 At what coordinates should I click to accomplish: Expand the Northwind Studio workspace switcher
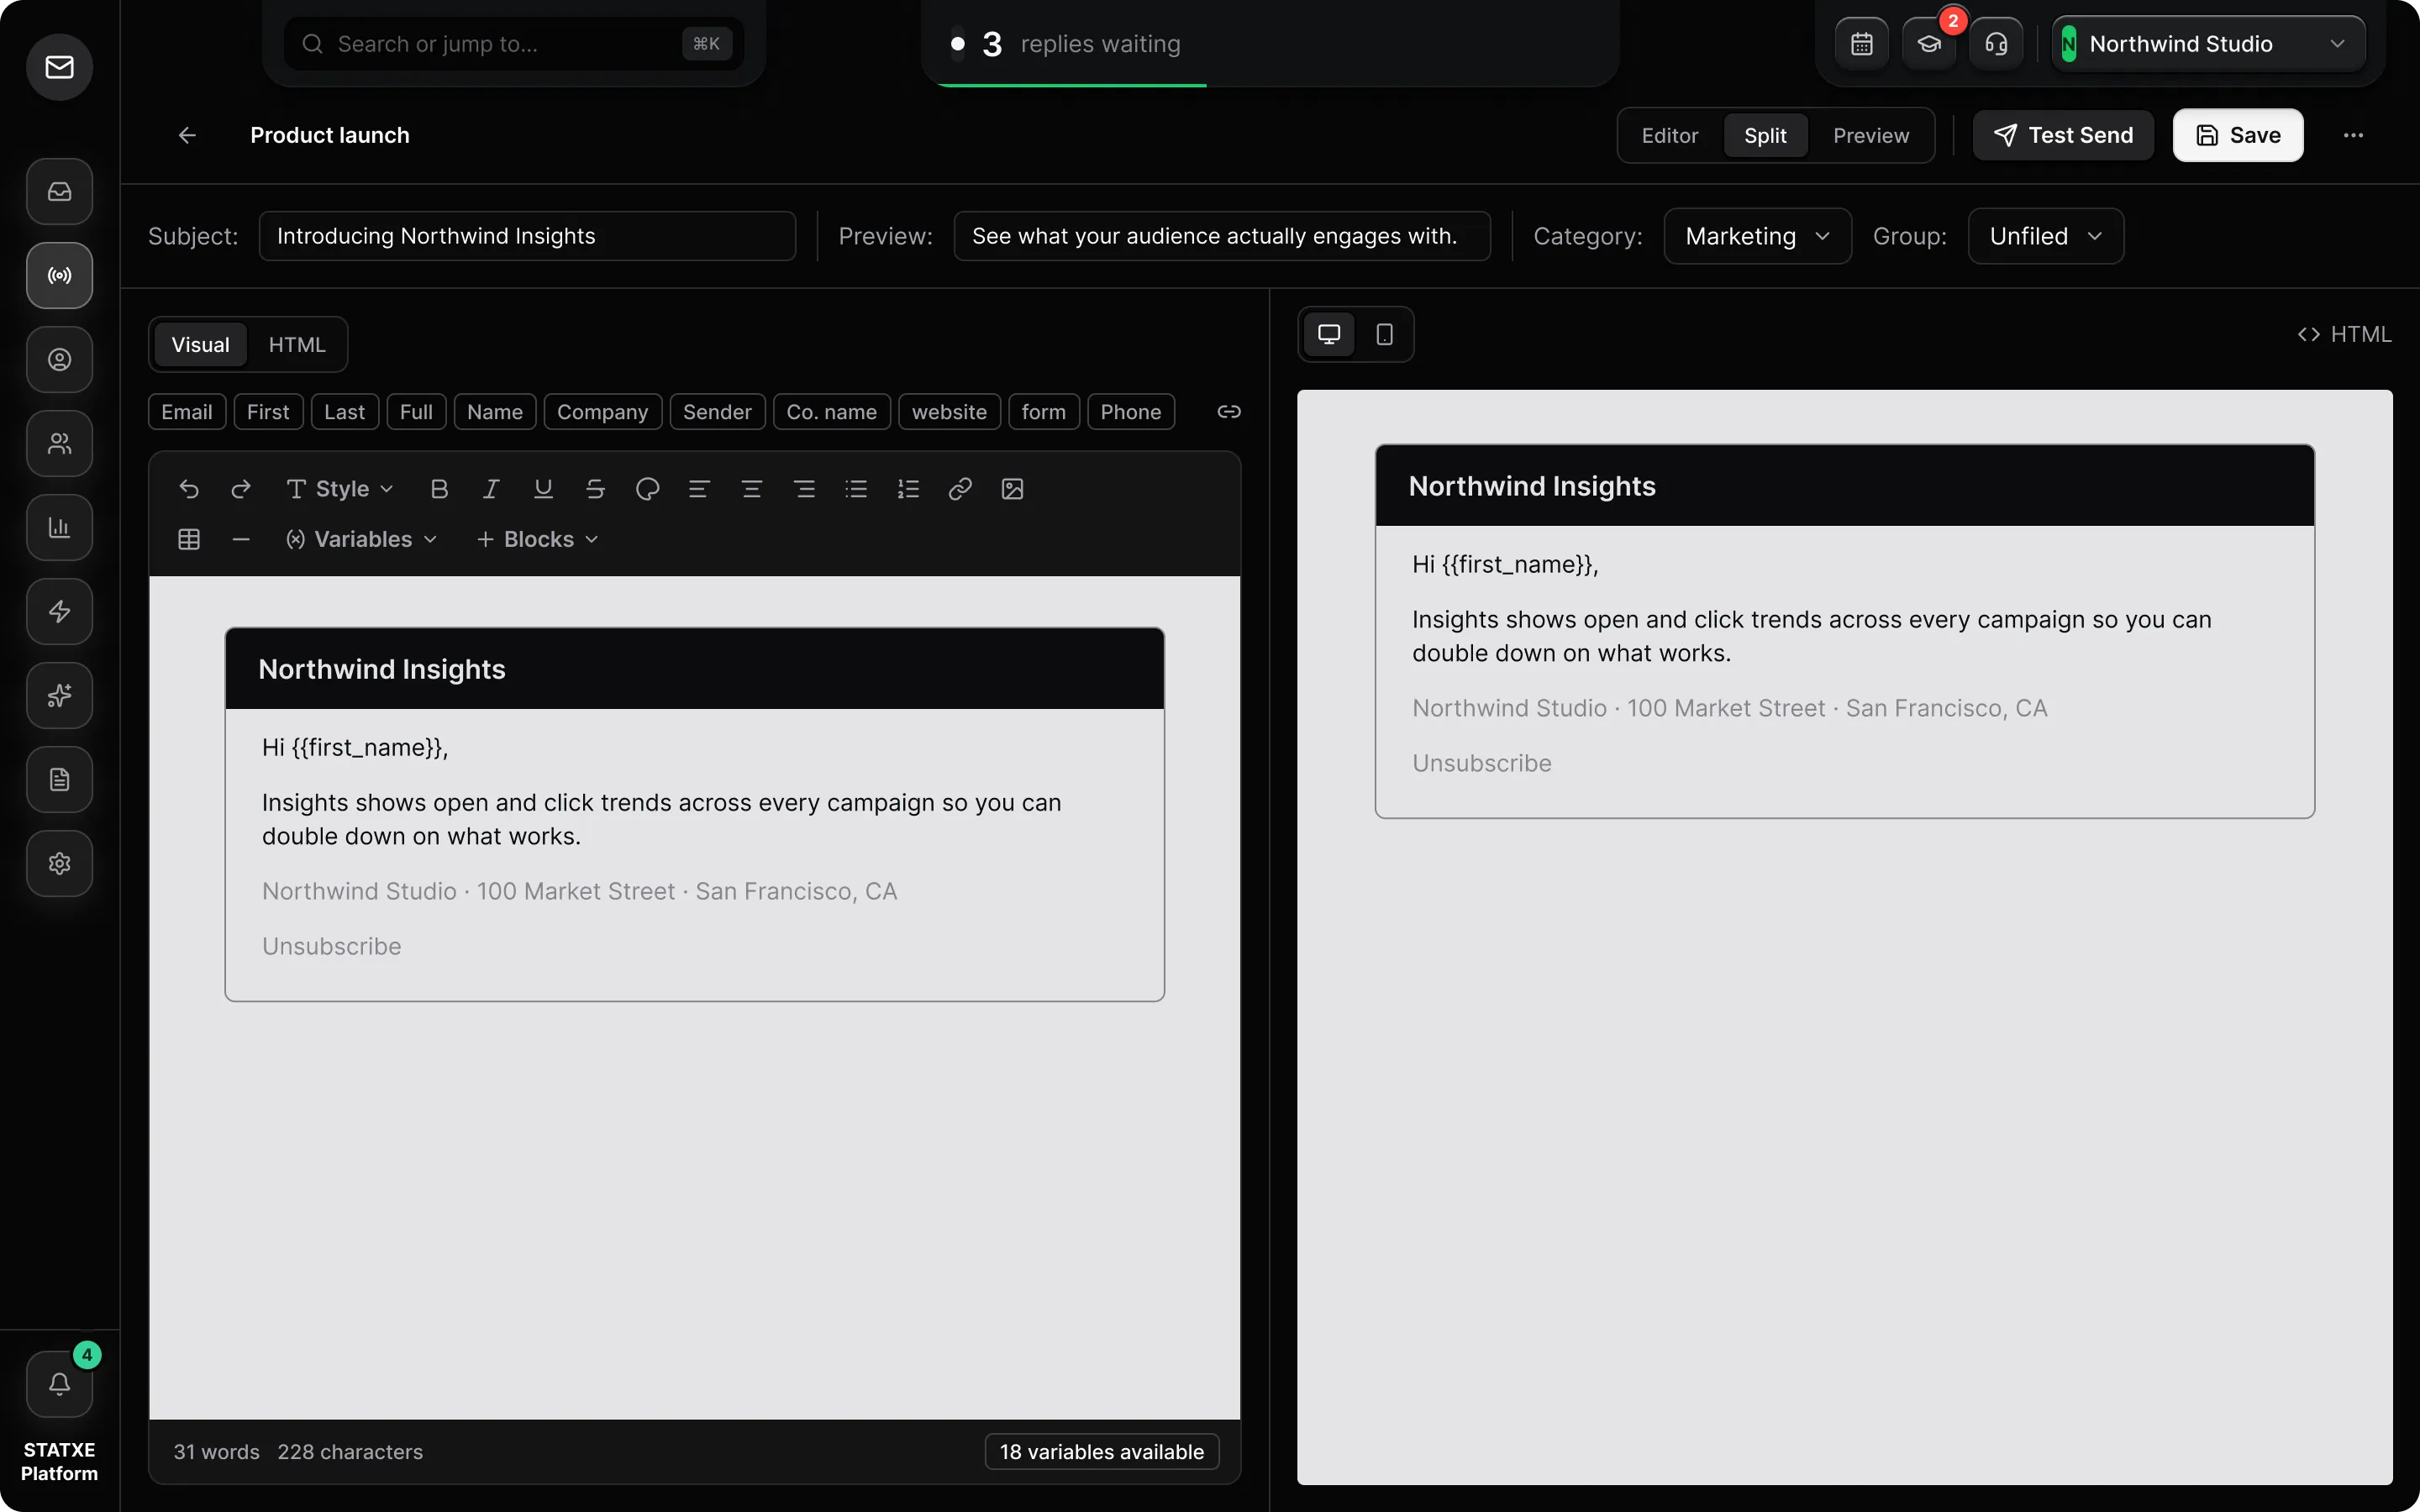coord(2208,44)
